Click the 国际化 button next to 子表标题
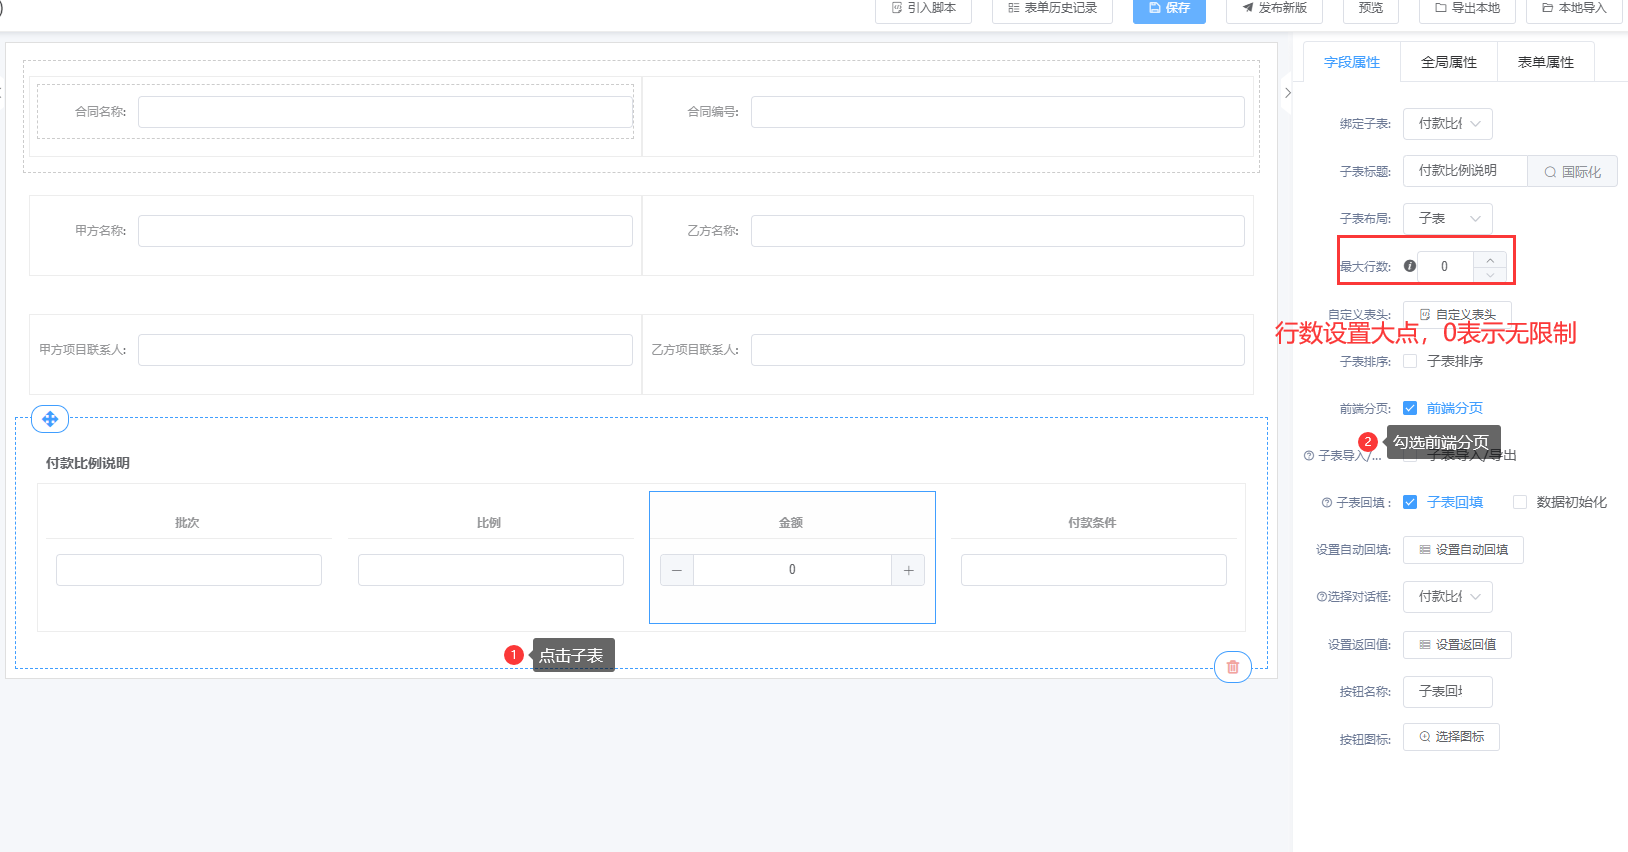Viewport: 1628px width, 852px height. tap(1572, 172)
